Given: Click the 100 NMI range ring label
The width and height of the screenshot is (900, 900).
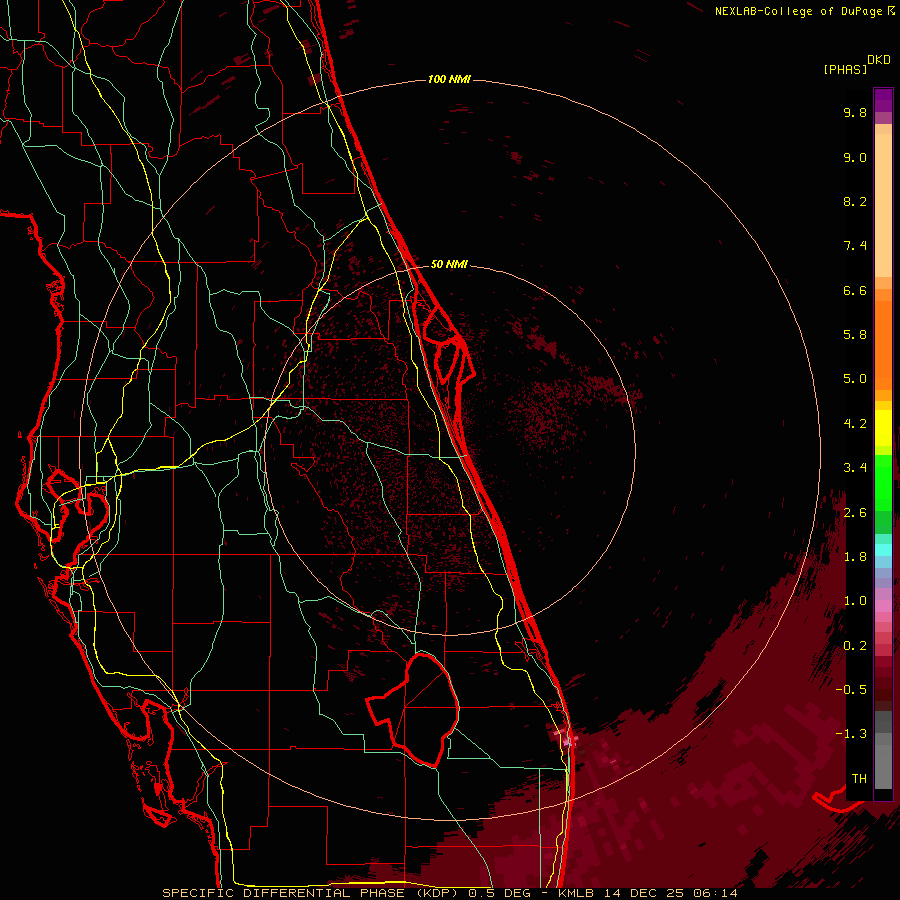Looking at the screenshot, I should (449, 79).
